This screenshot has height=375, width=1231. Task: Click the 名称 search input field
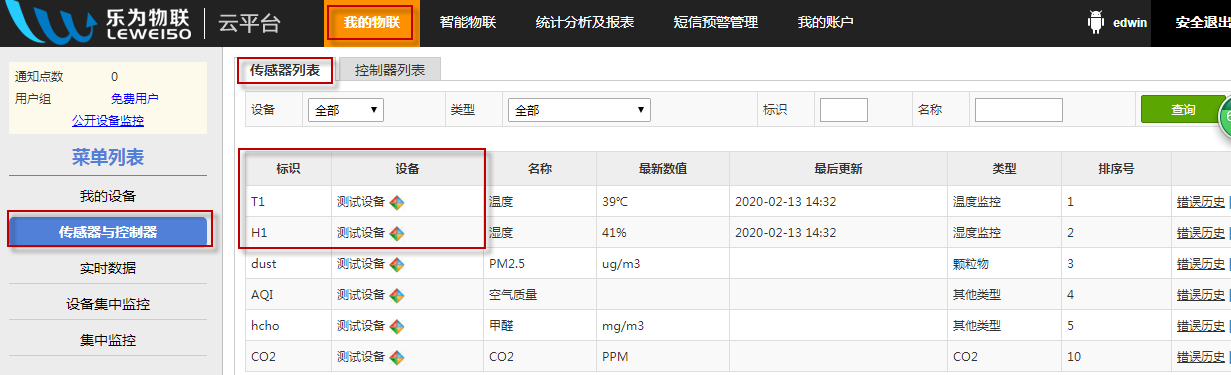point(1019,110)
